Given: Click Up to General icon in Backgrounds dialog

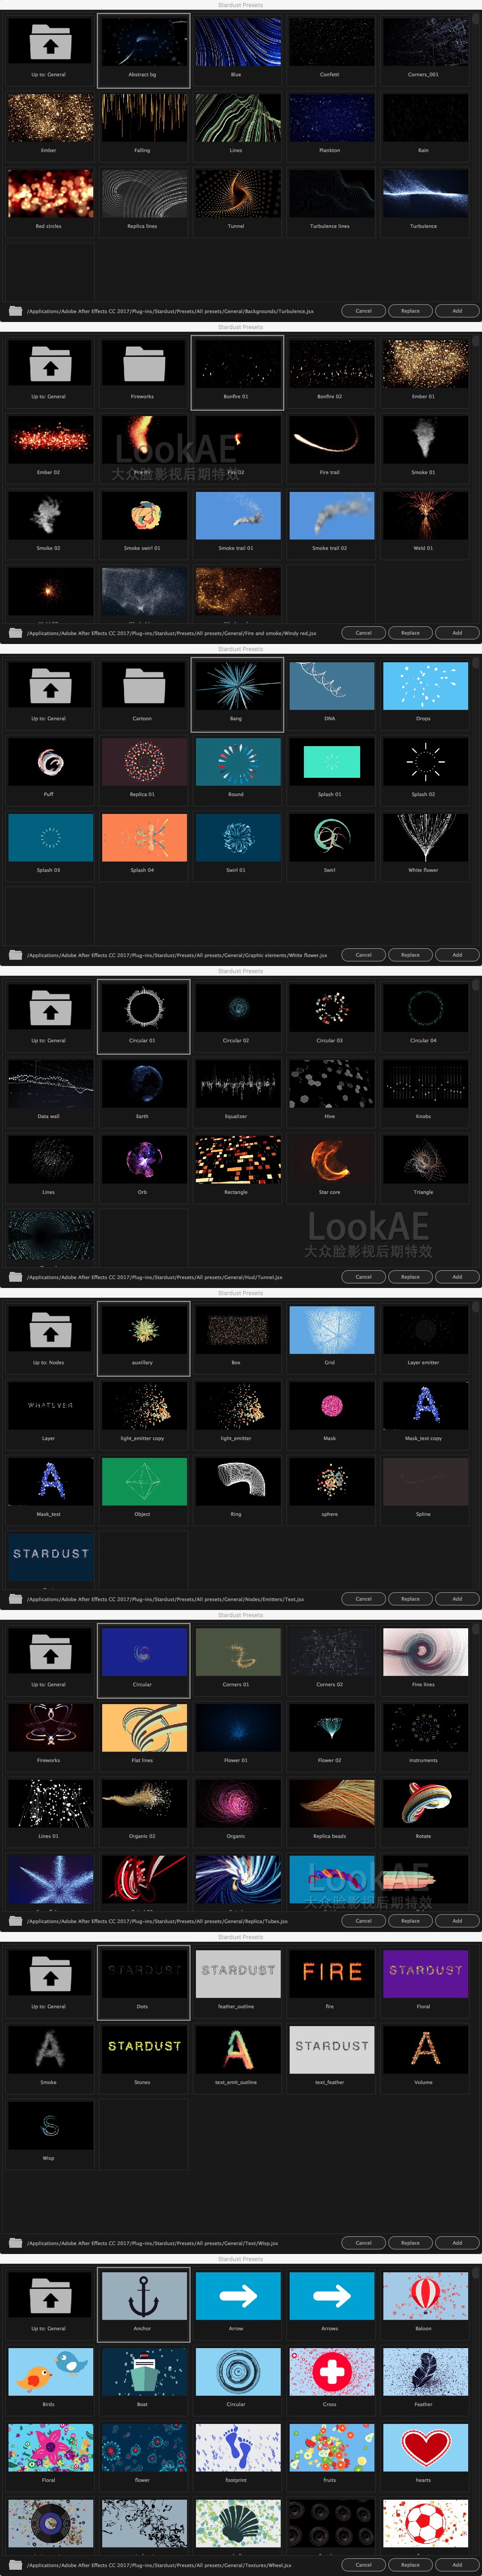Looking at the screenshot, I should 50,43.
